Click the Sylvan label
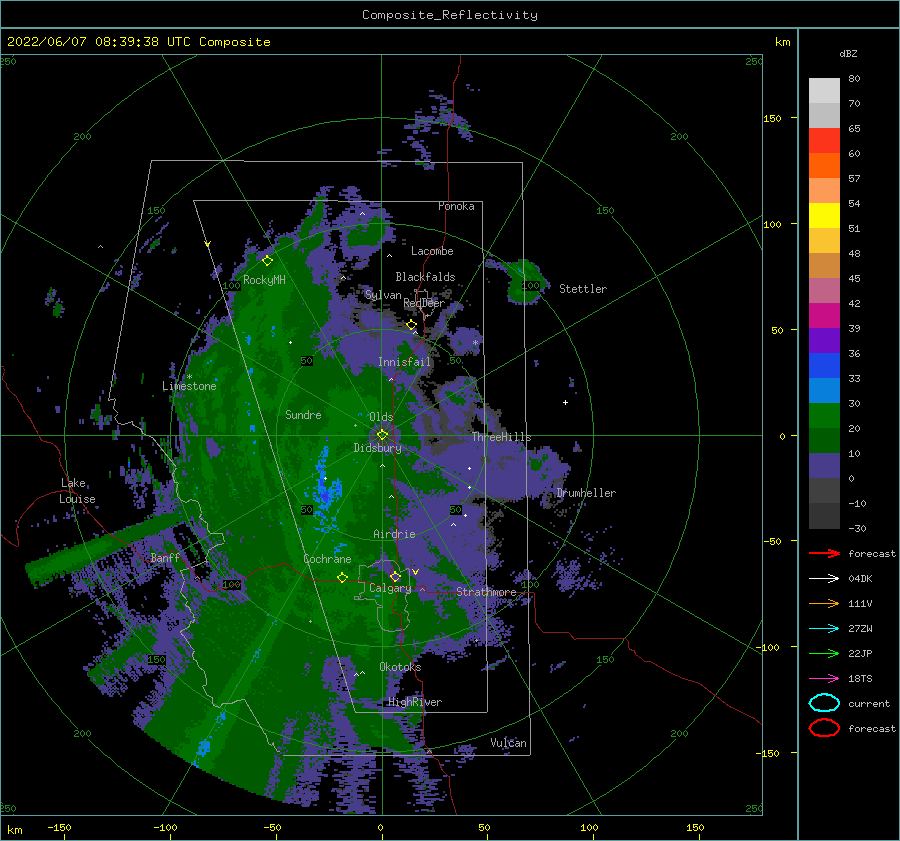Image resolution: width=900 pixels, height=841 pixels. click(383, 295)
